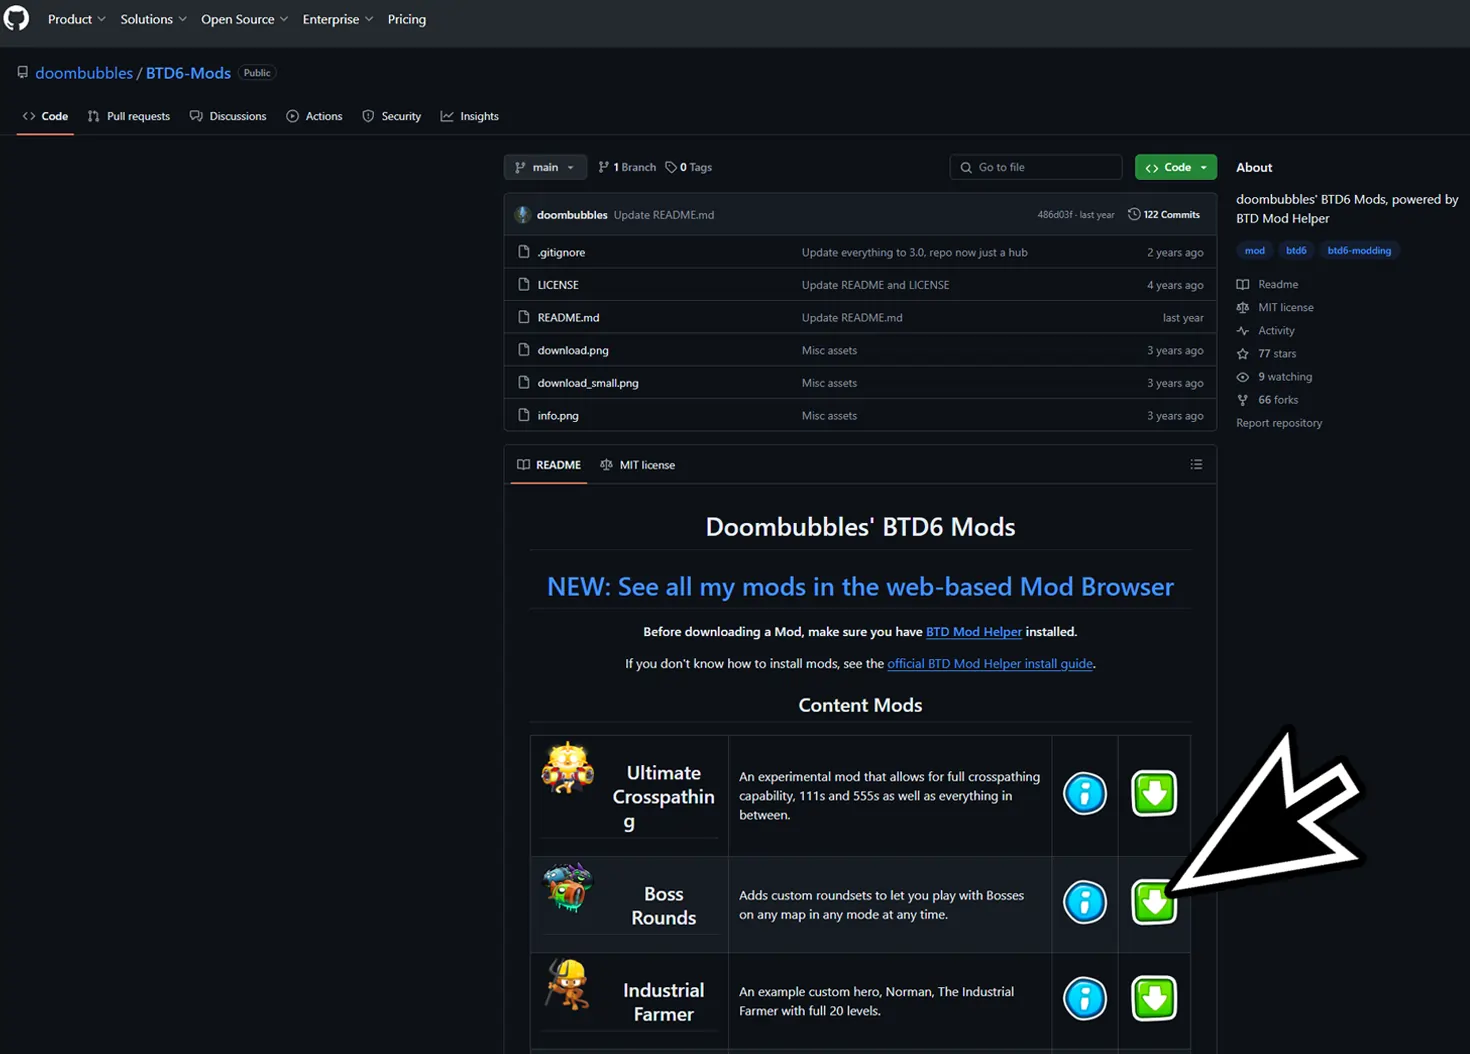Follow the BTD Mod Helper link

coord(973,631)
